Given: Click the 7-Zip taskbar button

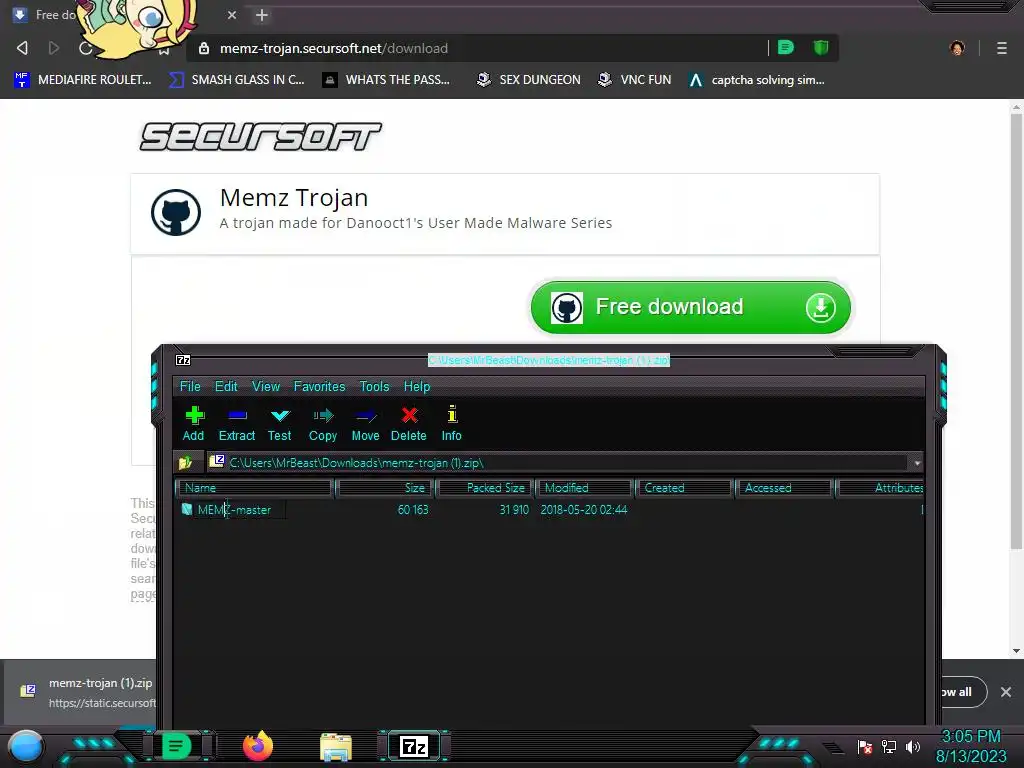Looking at the screenshot, I should tap(414, 746).
